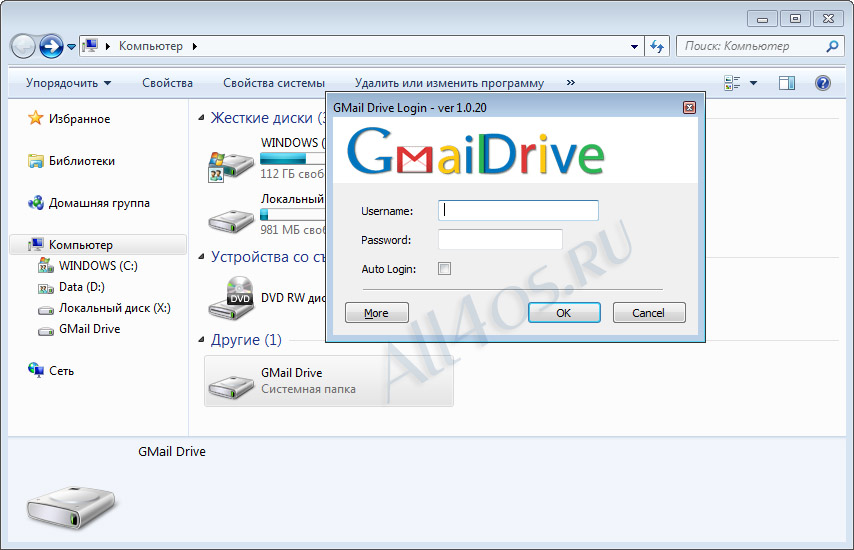Collapse the Жесткие диски group
The image size is (854, 550).
201,118
